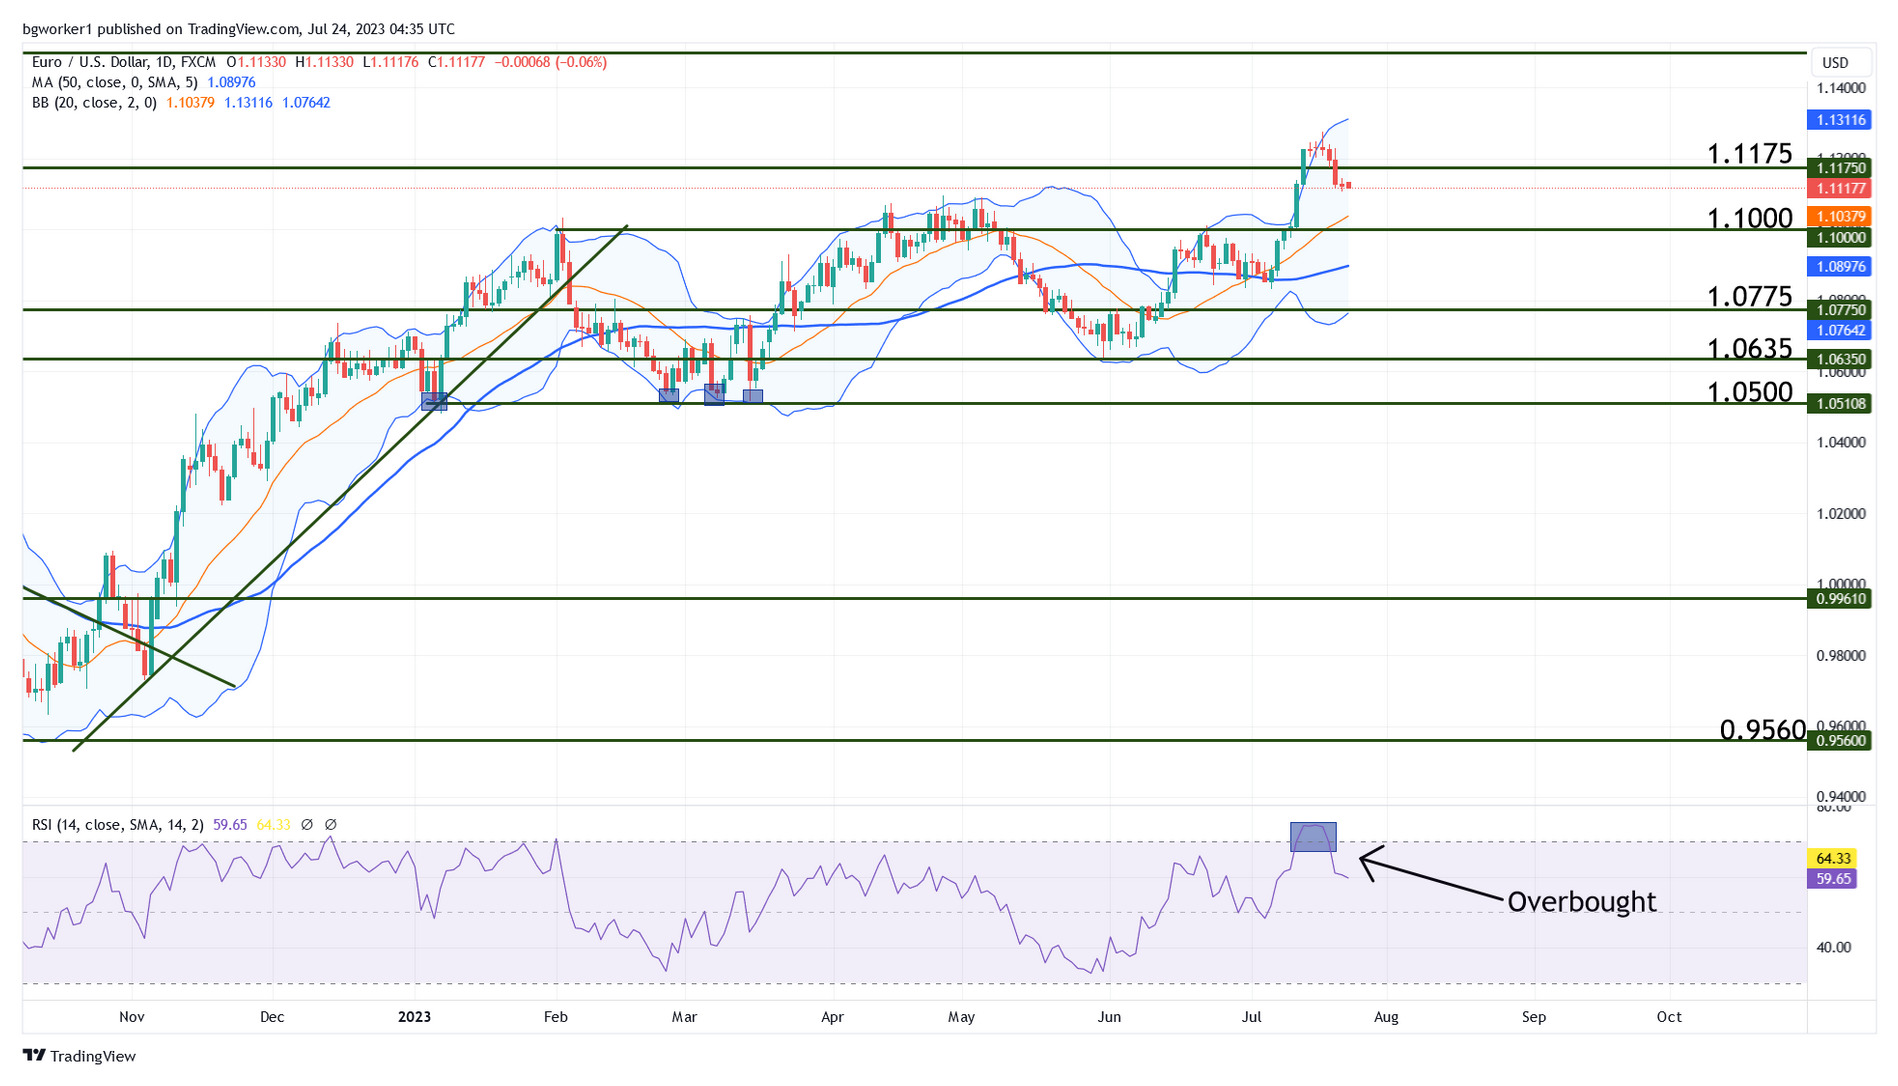Select the Overbought text annotation
The image size is (1898, 1086).
coord(1581,902)
